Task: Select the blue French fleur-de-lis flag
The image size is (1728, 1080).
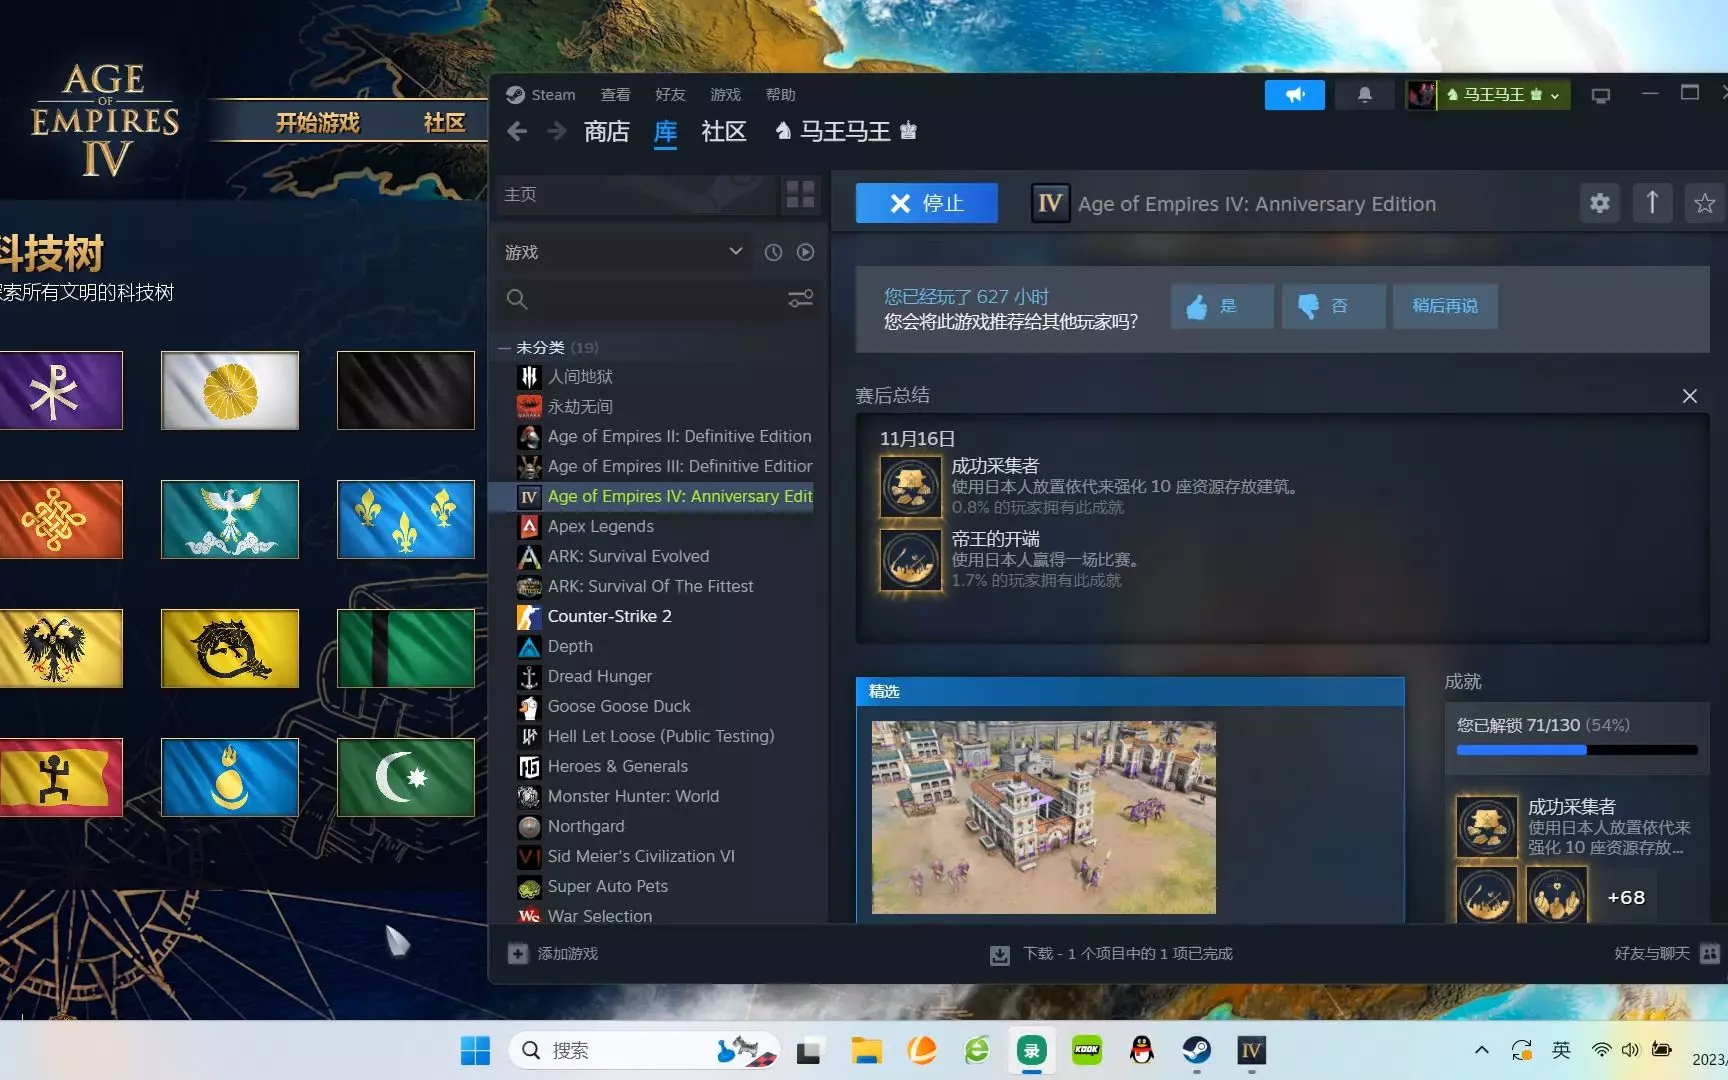Action: pyautogui.click(x=406, y=519)
